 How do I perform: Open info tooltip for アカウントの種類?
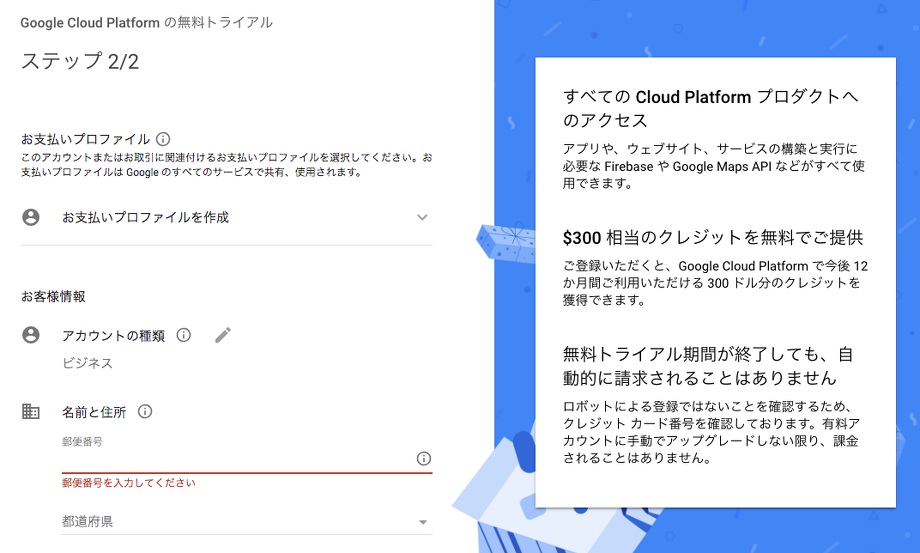click(183, 335)
